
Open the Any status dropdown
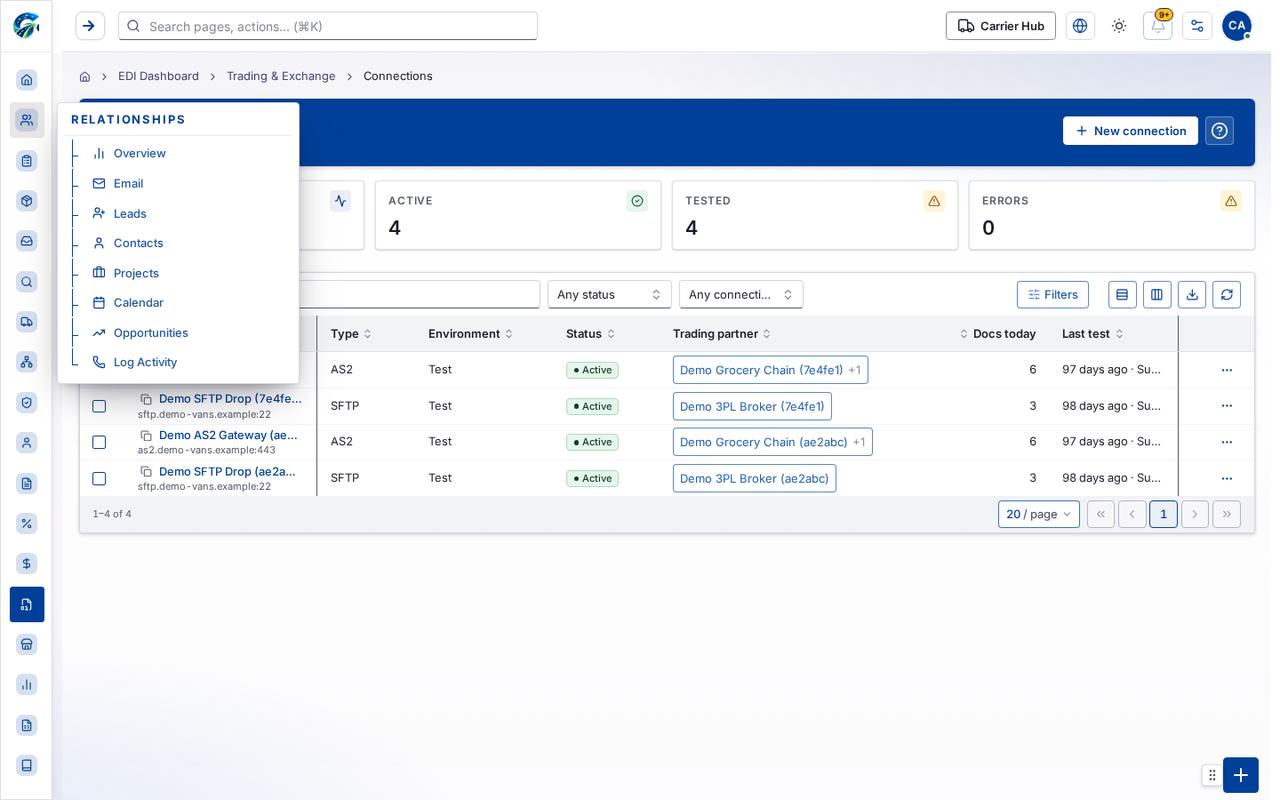coord(609,295)
